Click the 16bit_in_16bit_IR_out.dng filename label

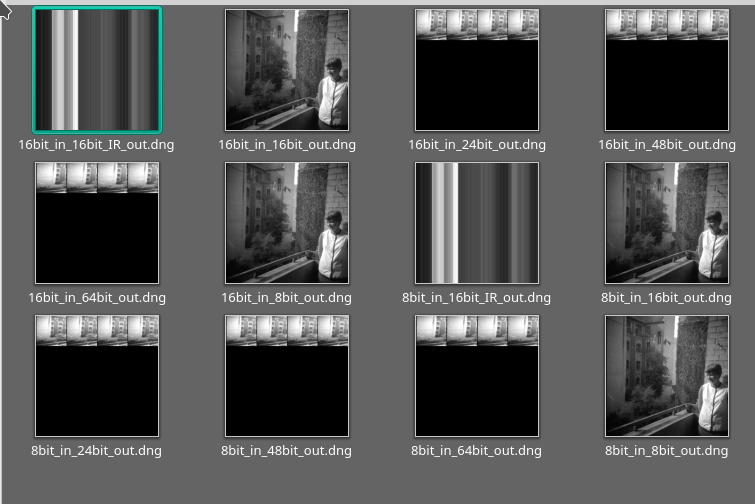pos(97,145)
